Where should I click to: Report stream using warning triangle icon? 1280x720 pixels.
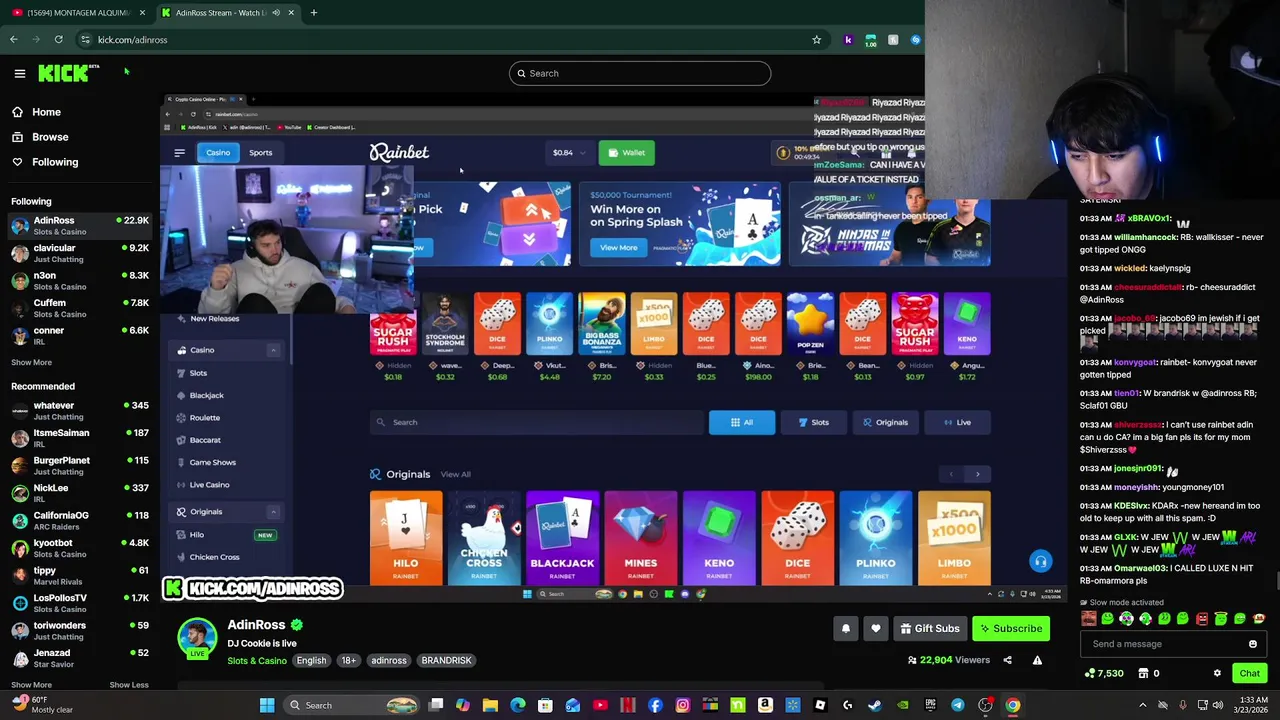click(1037, 660)
